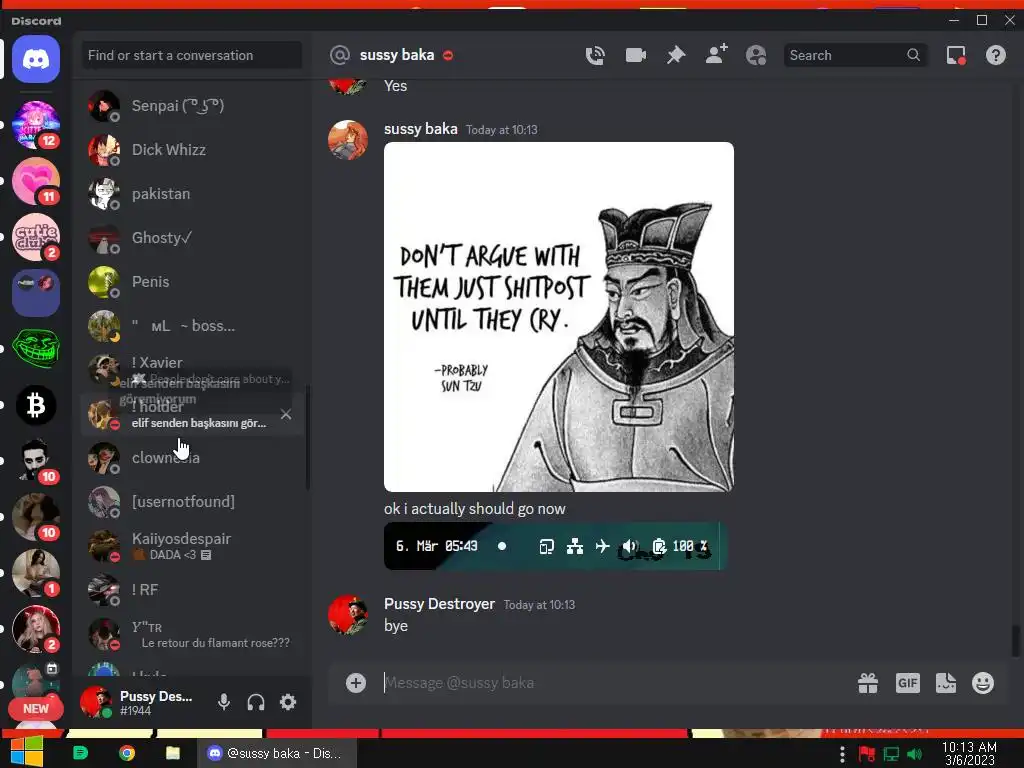Open conversation with [usernotfound]
Image resolution: width=1024 pixels, height=768 pixels.
pyautogui.click(x=191, y=502)
